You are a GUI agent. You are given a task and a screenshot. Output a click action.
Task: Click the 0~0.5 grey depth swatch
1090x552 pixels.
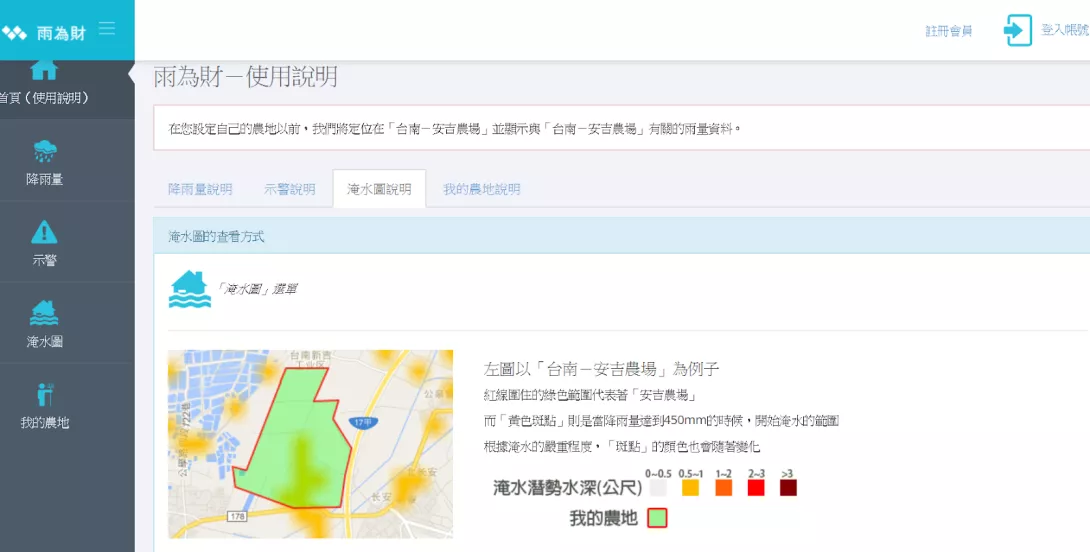(x=658, y=487)
